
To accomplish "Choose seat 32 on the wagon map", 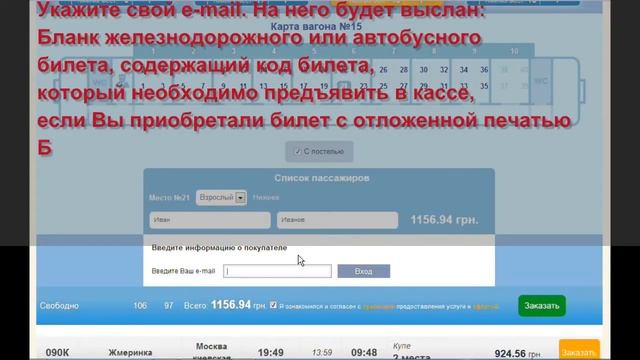I will 444,70.
